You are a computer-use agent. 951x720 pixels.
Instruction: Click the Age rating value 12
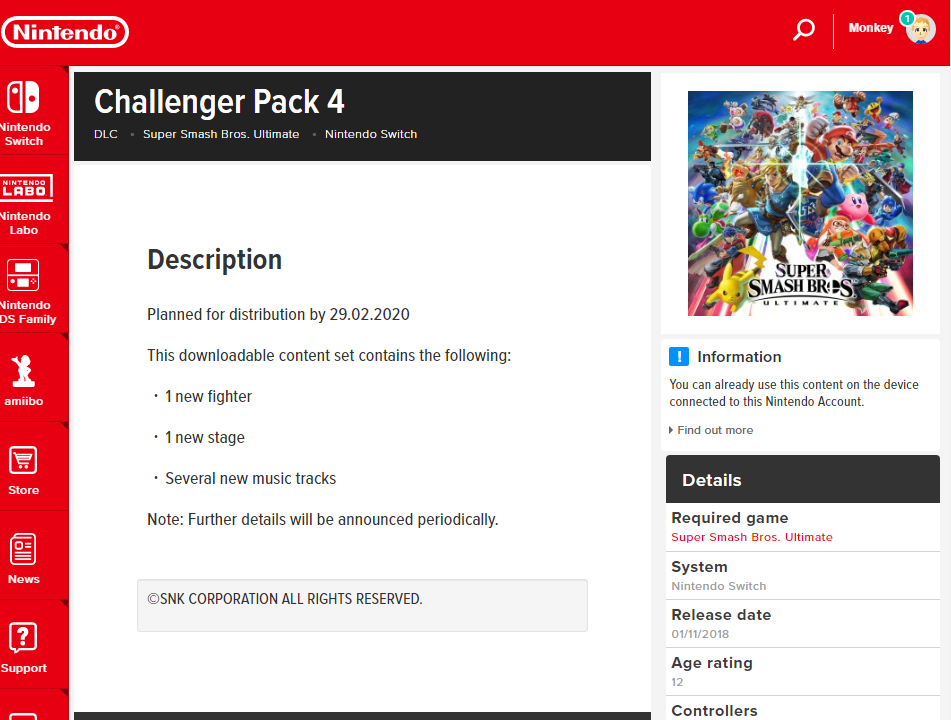tap(677, 682)
